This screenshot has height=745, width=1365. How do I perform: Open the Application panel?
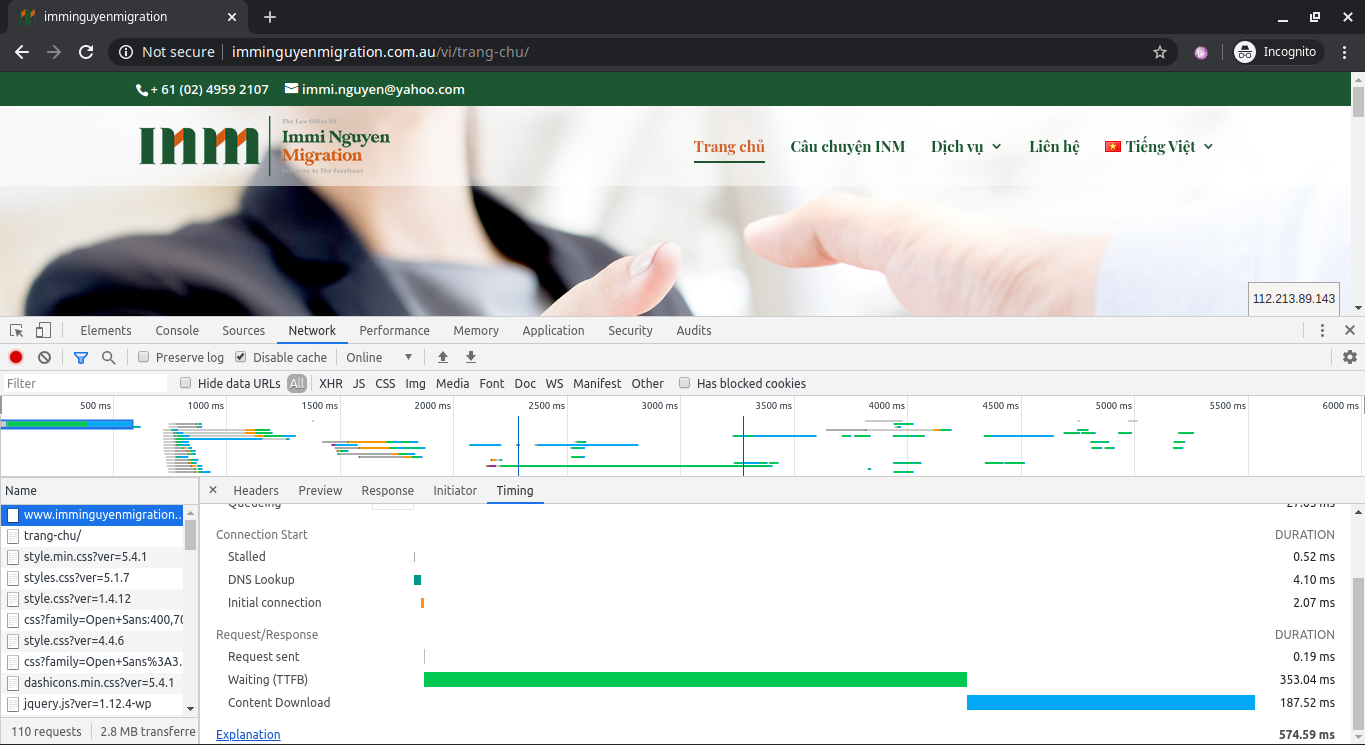point(553,330)
